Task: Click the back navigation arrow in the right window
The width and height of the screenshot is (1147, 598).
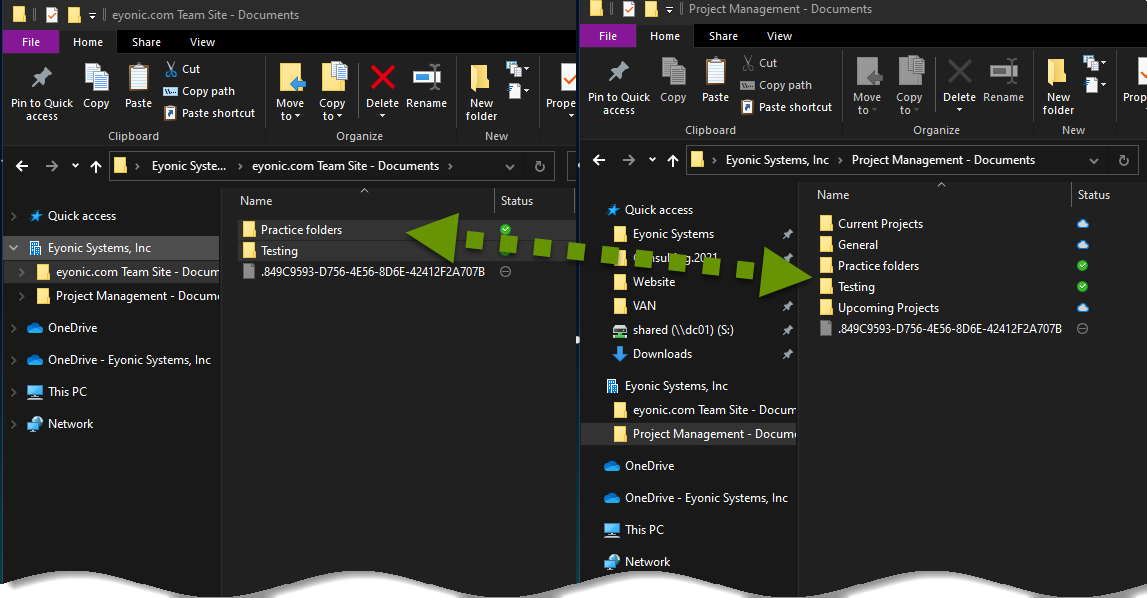Action: coord(598,160)
